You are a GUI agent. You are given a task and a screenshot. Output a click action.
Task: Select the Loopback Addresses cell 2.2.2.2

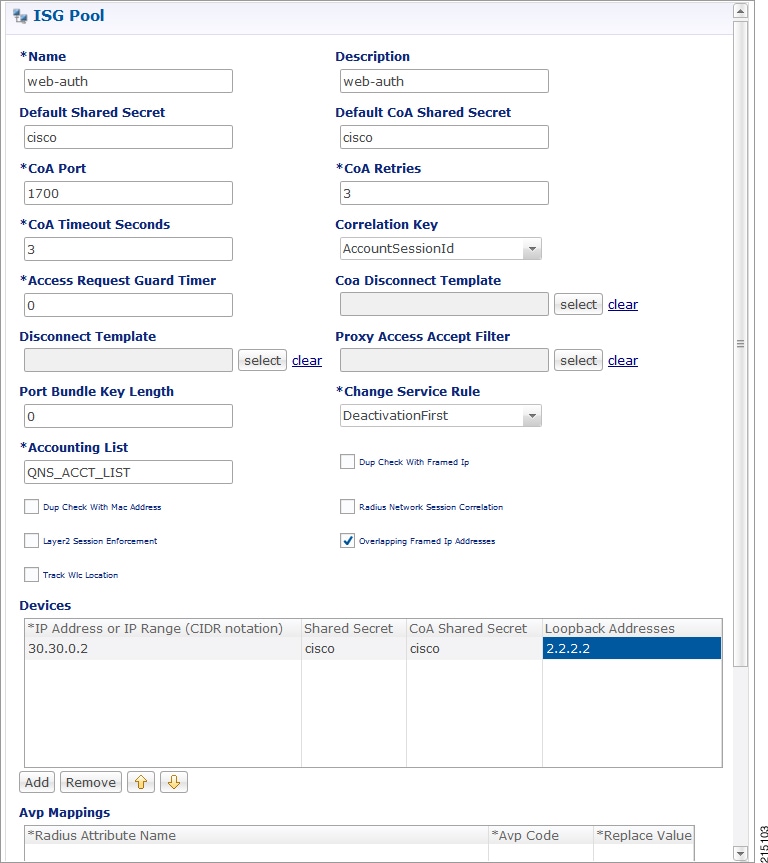[631, 648]
